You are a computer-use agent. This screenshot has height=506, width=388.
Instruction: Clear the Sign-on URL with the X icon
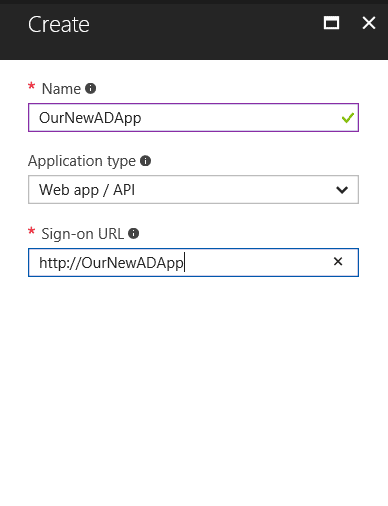click(338, 262)
